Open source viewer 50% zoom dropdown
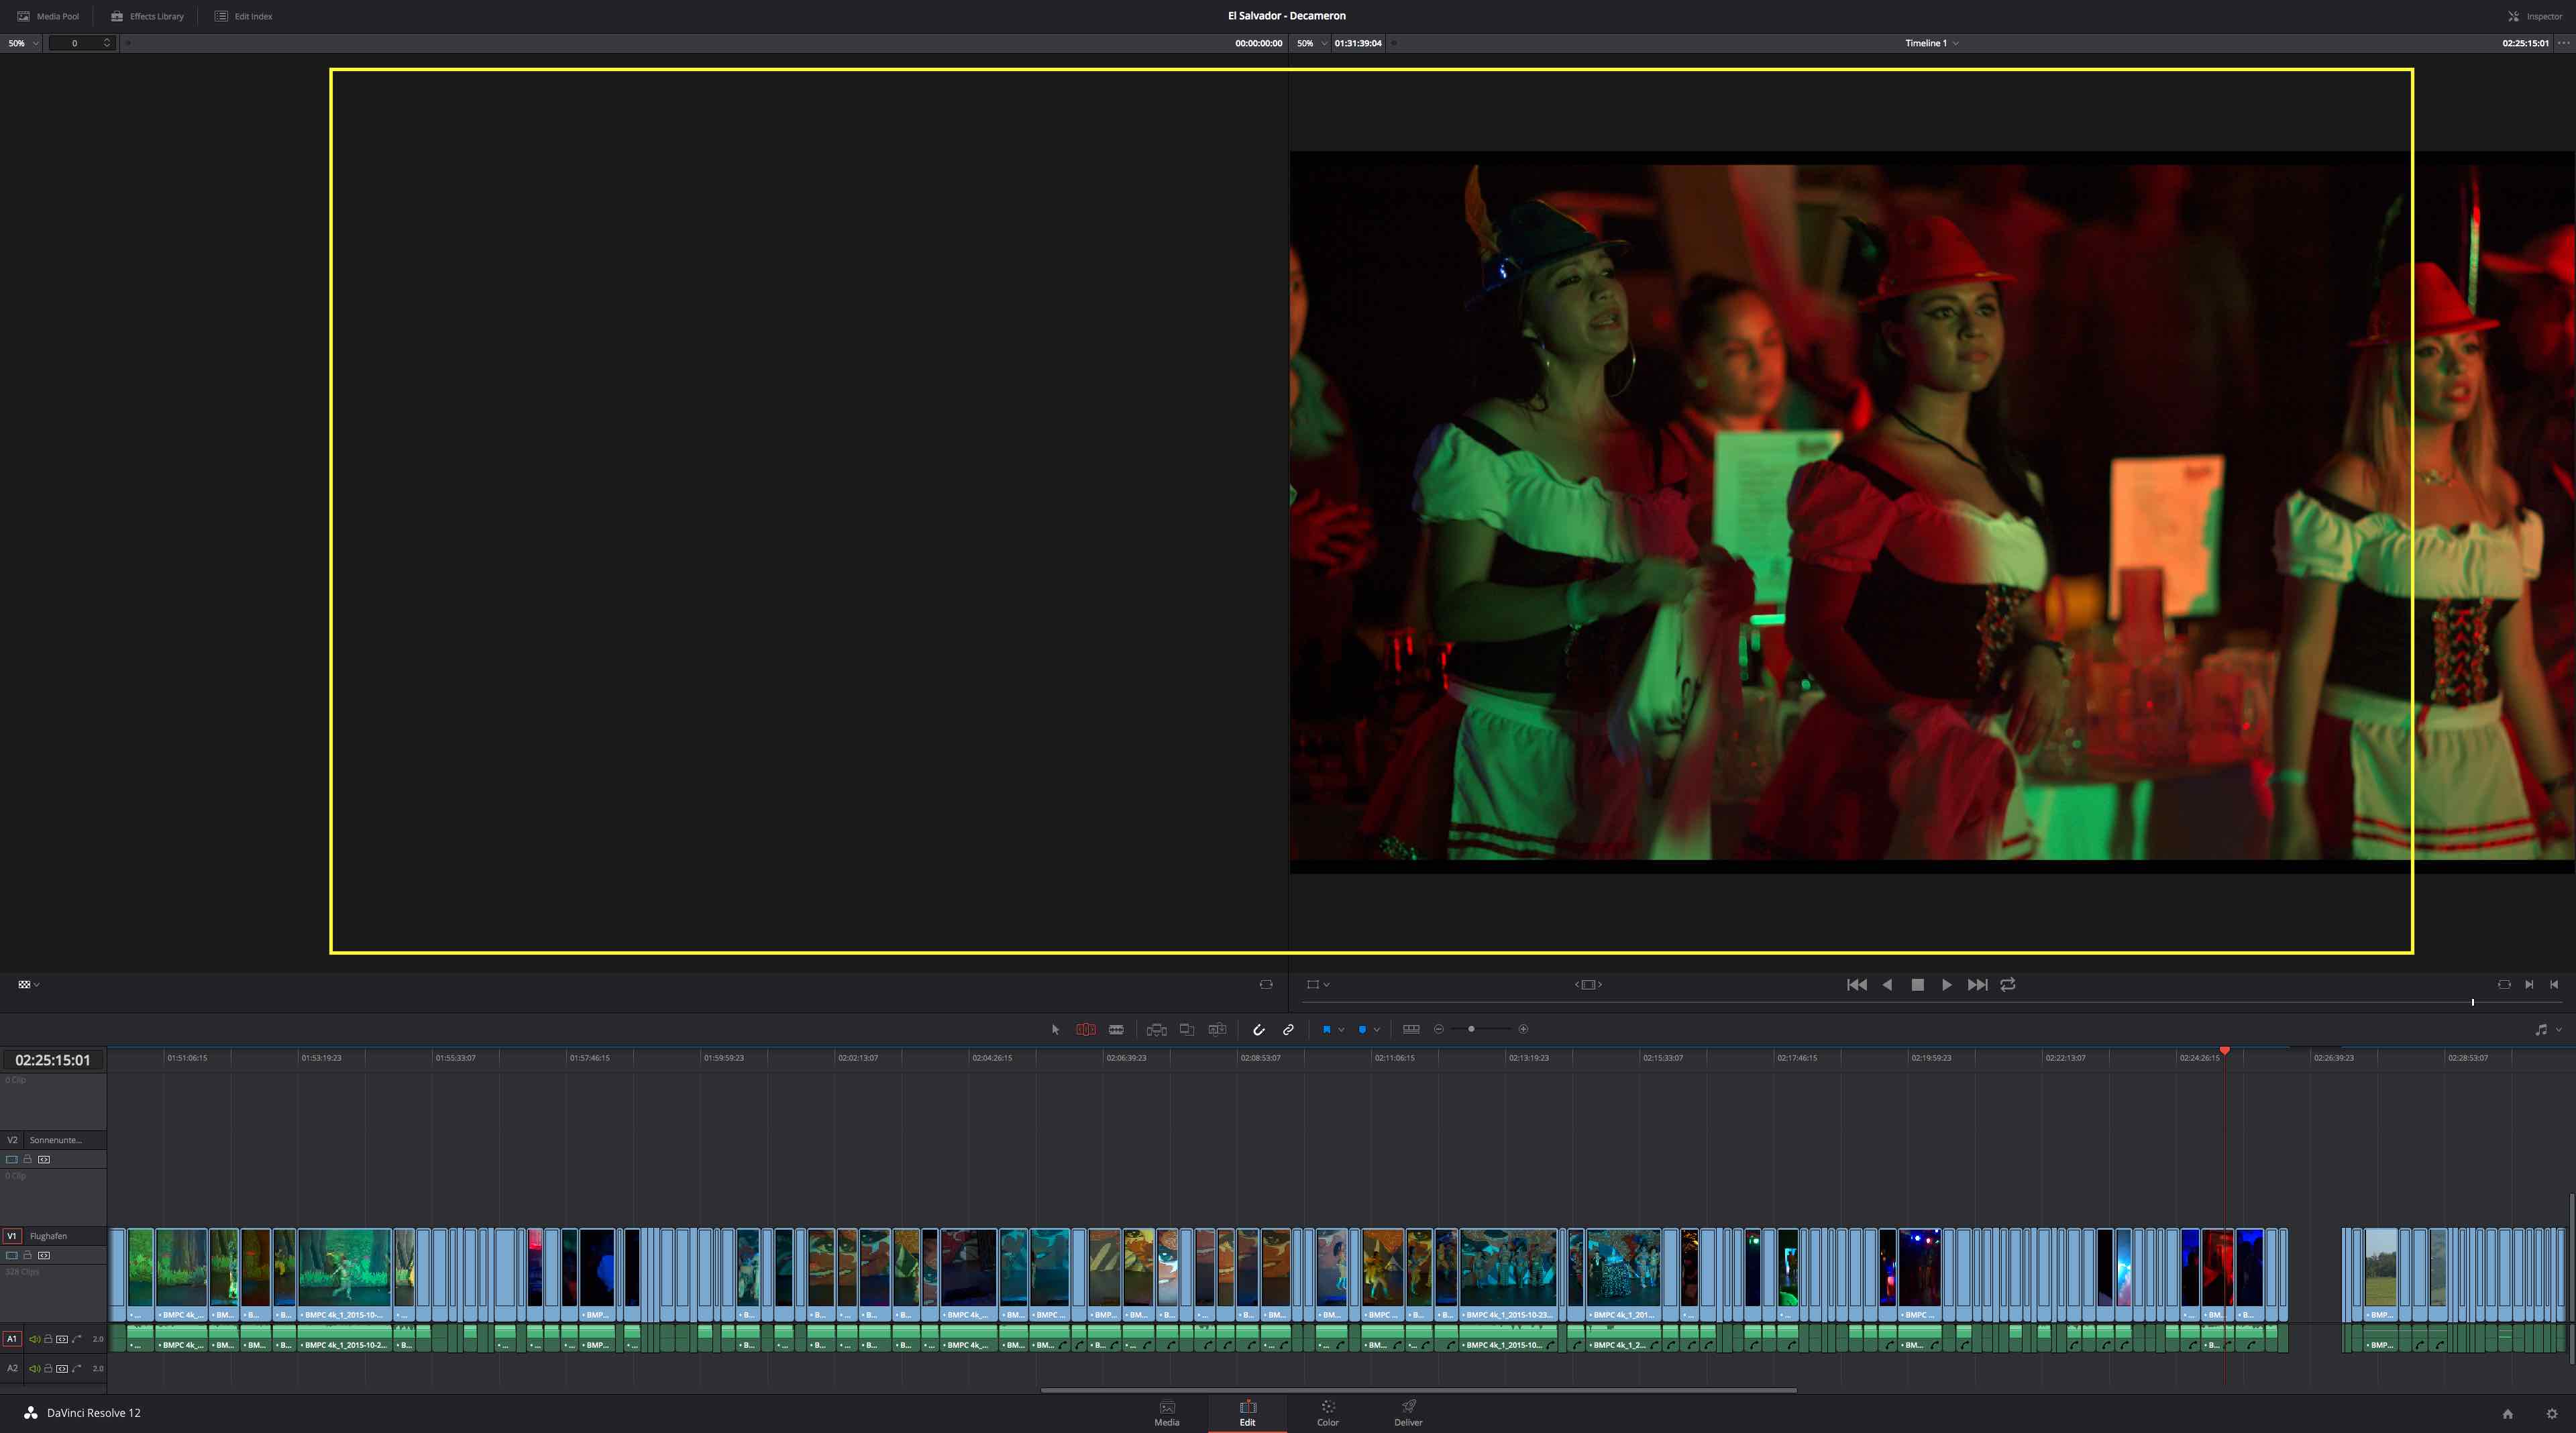The width and height of the screenshot is (2576, 1433). pyautogui.click(x=23, y=43)
